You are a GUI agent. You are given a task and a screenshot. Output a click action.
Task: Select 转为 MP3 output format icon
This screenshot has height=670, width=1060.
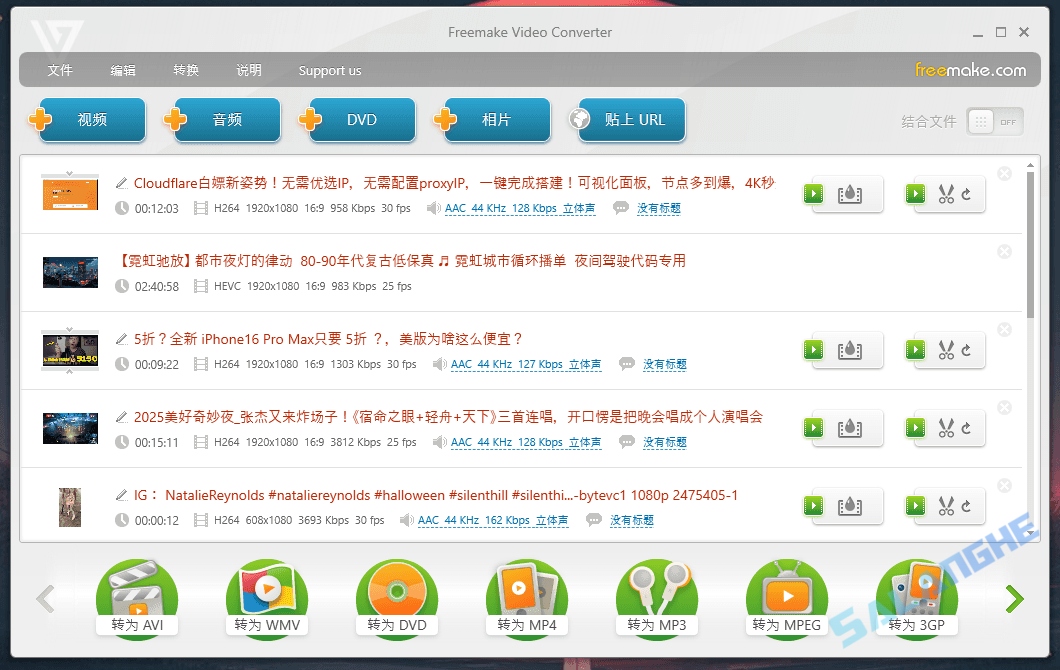pyautogui.click(x=657, y=593)
